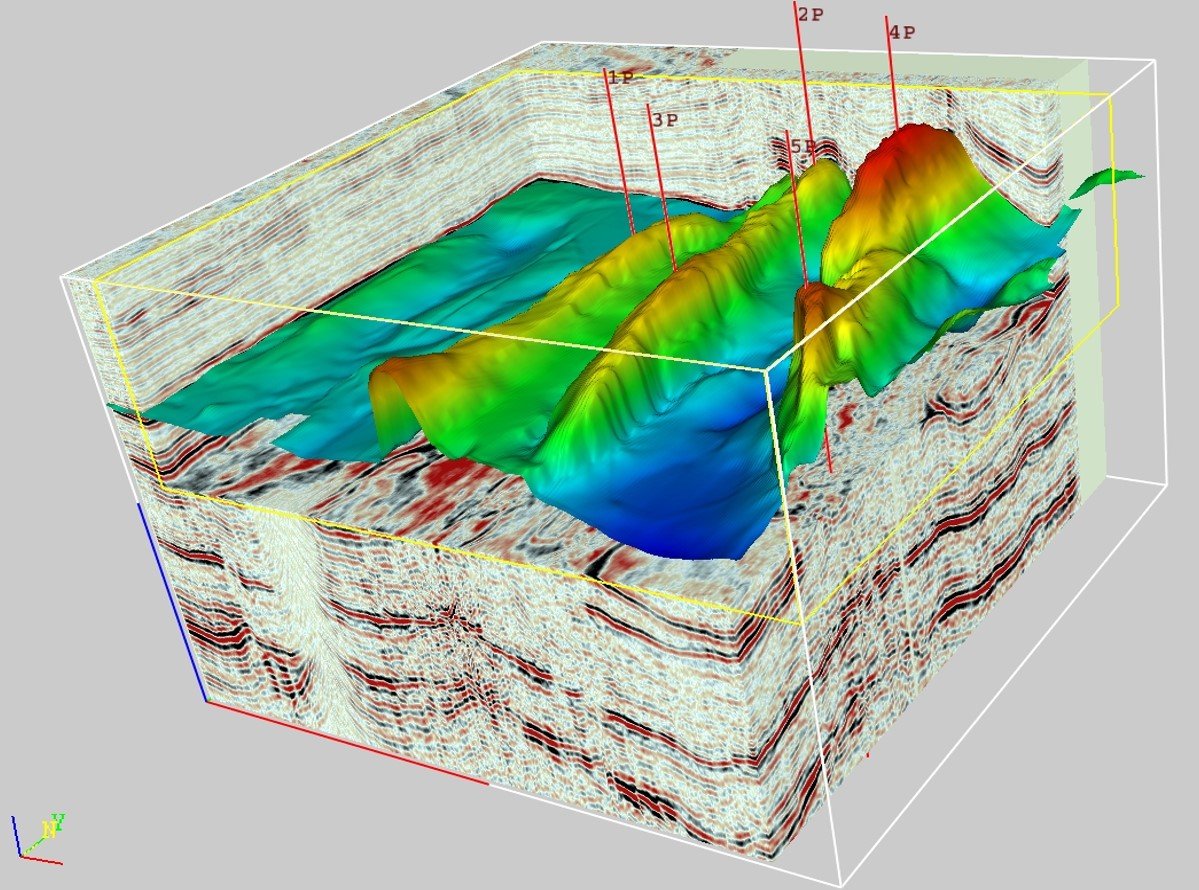
Task: Click the green surface fragment outside the cube
Action: pyautogui.click(x=1108, y=182)
